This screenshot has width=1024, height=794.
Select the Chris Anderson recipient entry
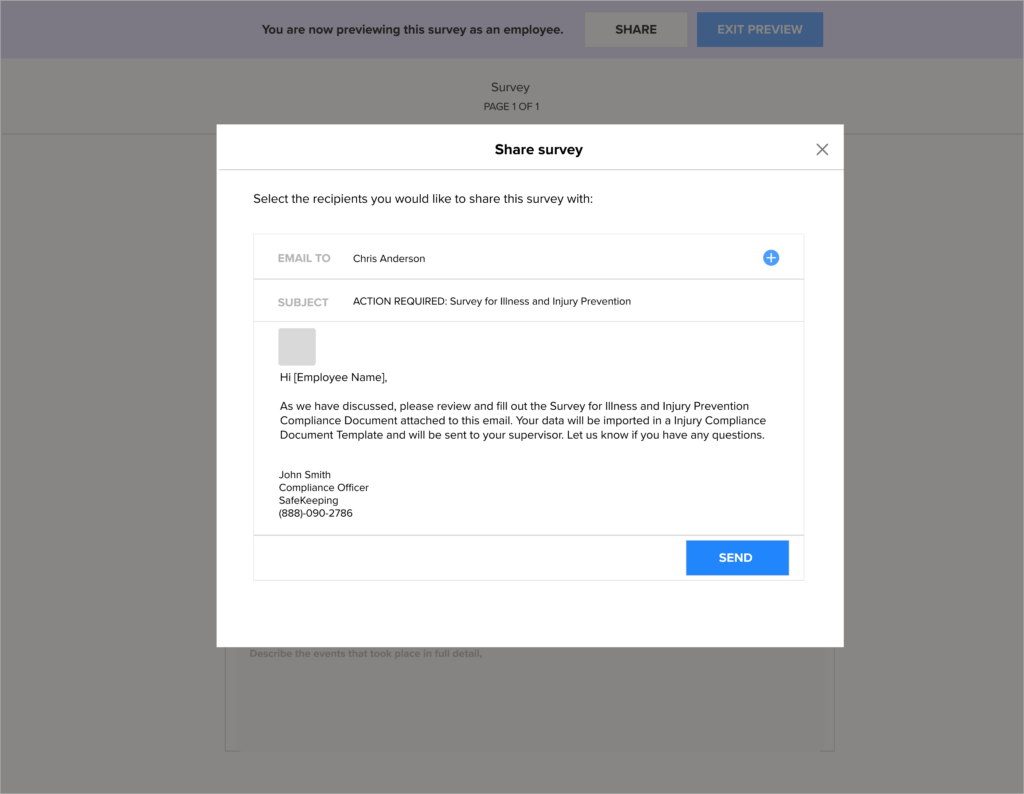pyautogui.click(x=389, y=259)
